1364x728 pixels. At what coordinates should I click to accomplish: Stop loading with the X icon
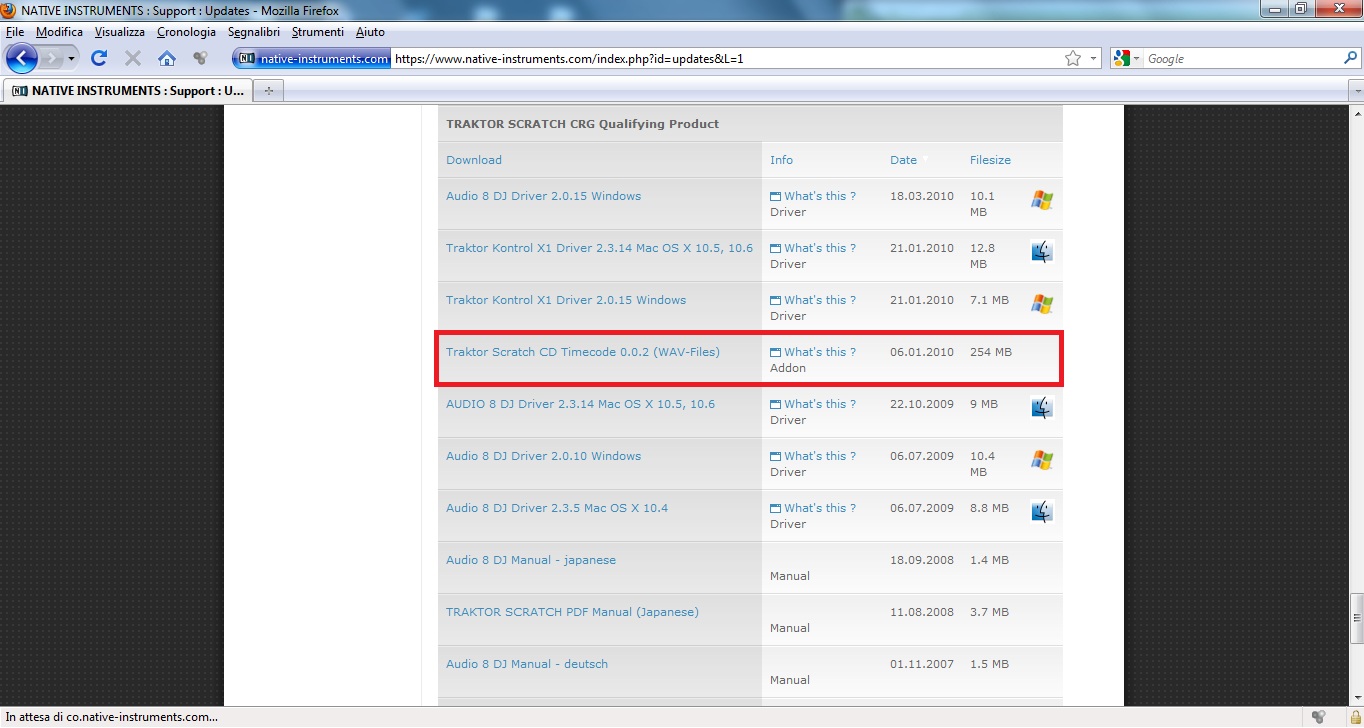click(x=133, y=59)
